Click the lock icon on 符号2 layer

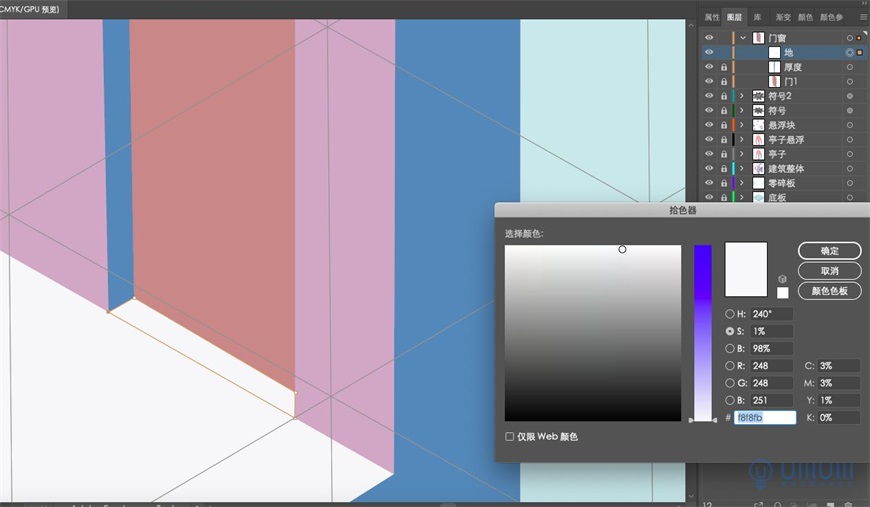722,96
